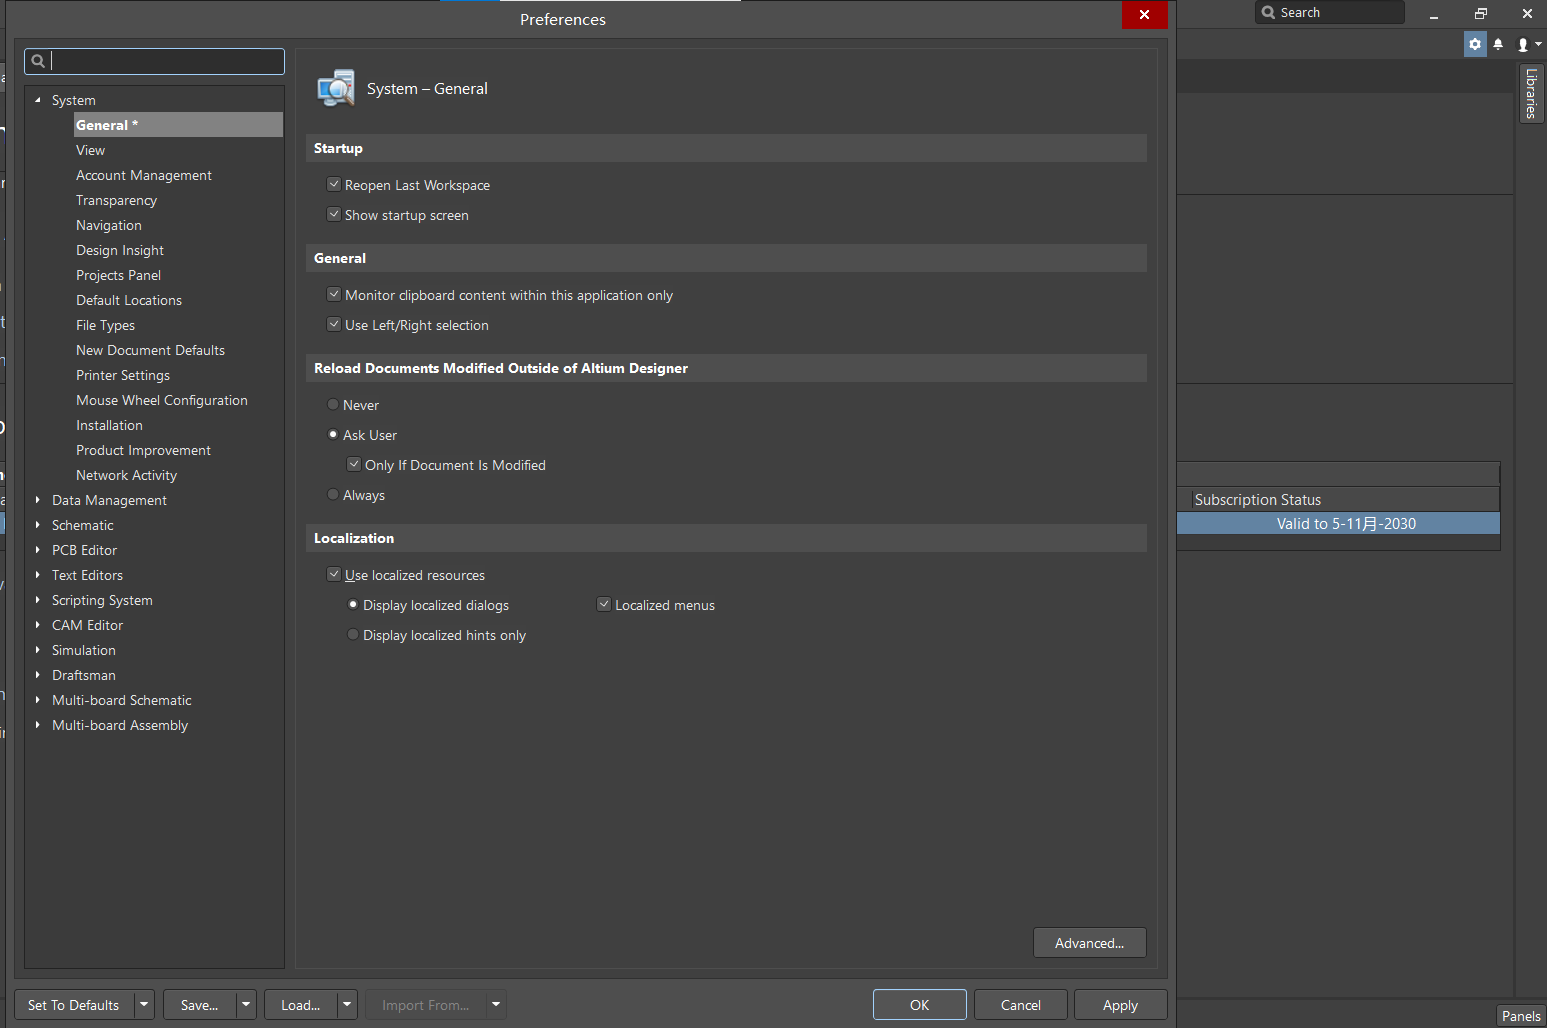Open the Save dropdown arrow
Viewport: 1547px width, 1028px height.
pyautogui.click(x=246, y=1004)
